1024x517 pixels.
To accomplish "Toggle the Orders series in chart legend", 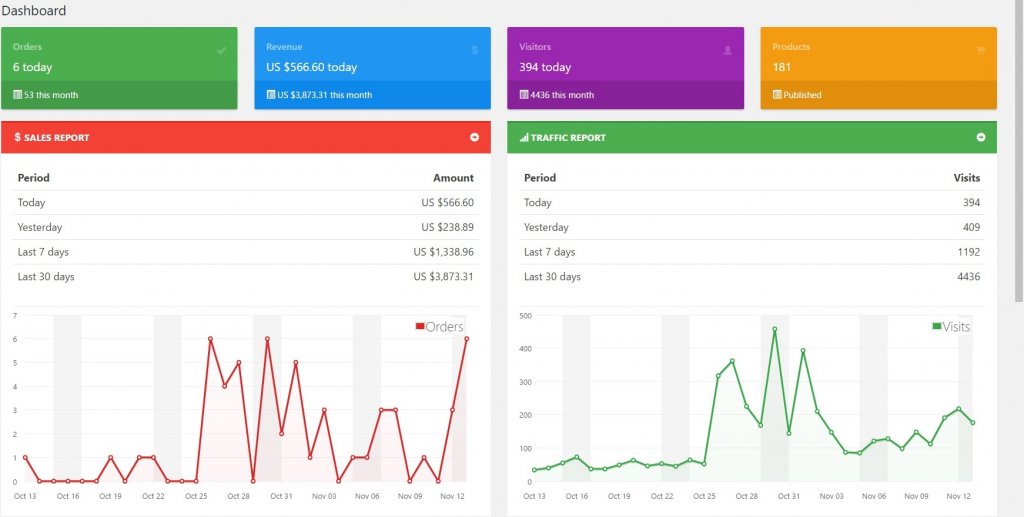I will point(440,326).
